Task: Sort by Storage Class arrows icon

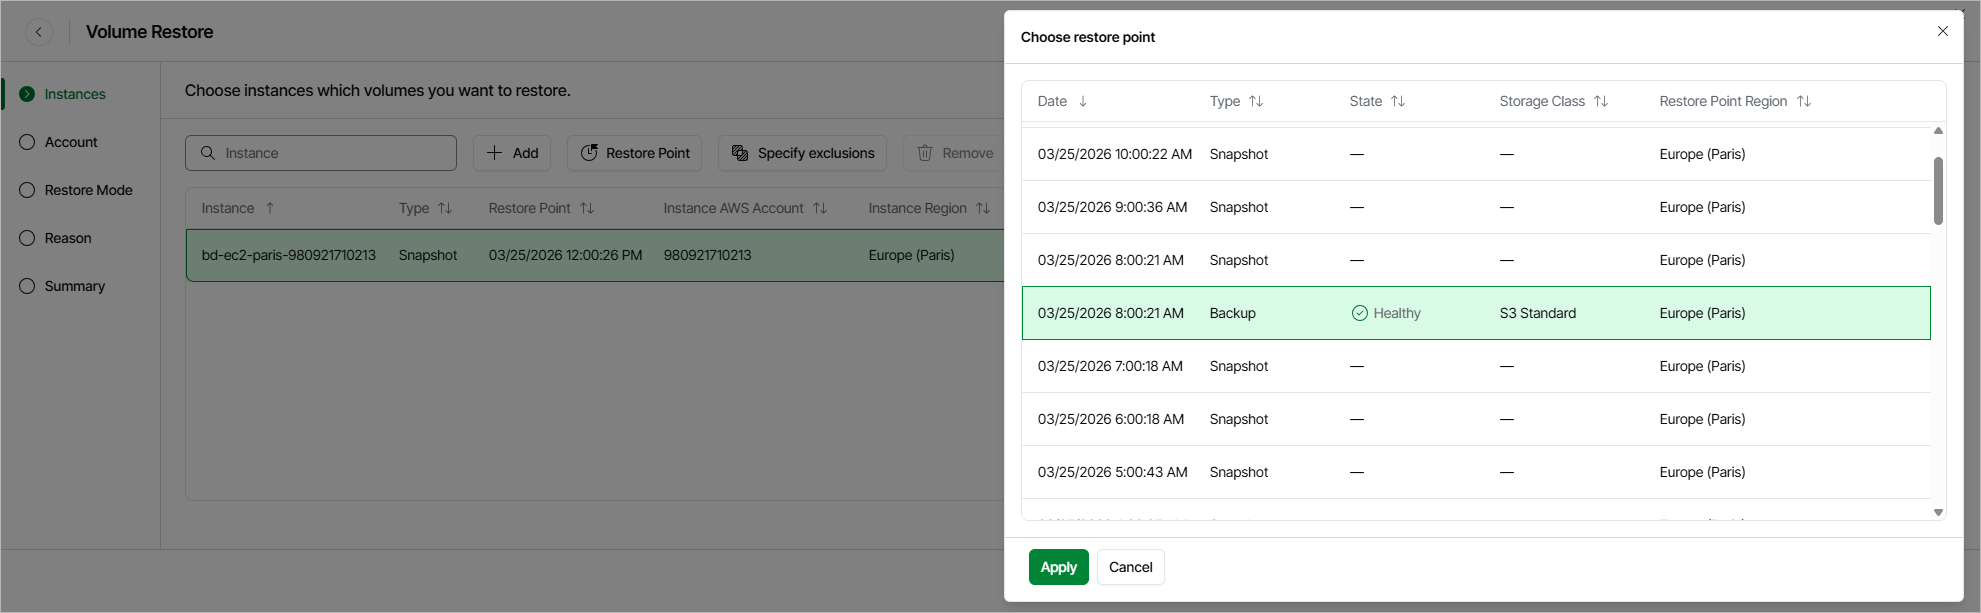Action: [x=1601, y=101]
